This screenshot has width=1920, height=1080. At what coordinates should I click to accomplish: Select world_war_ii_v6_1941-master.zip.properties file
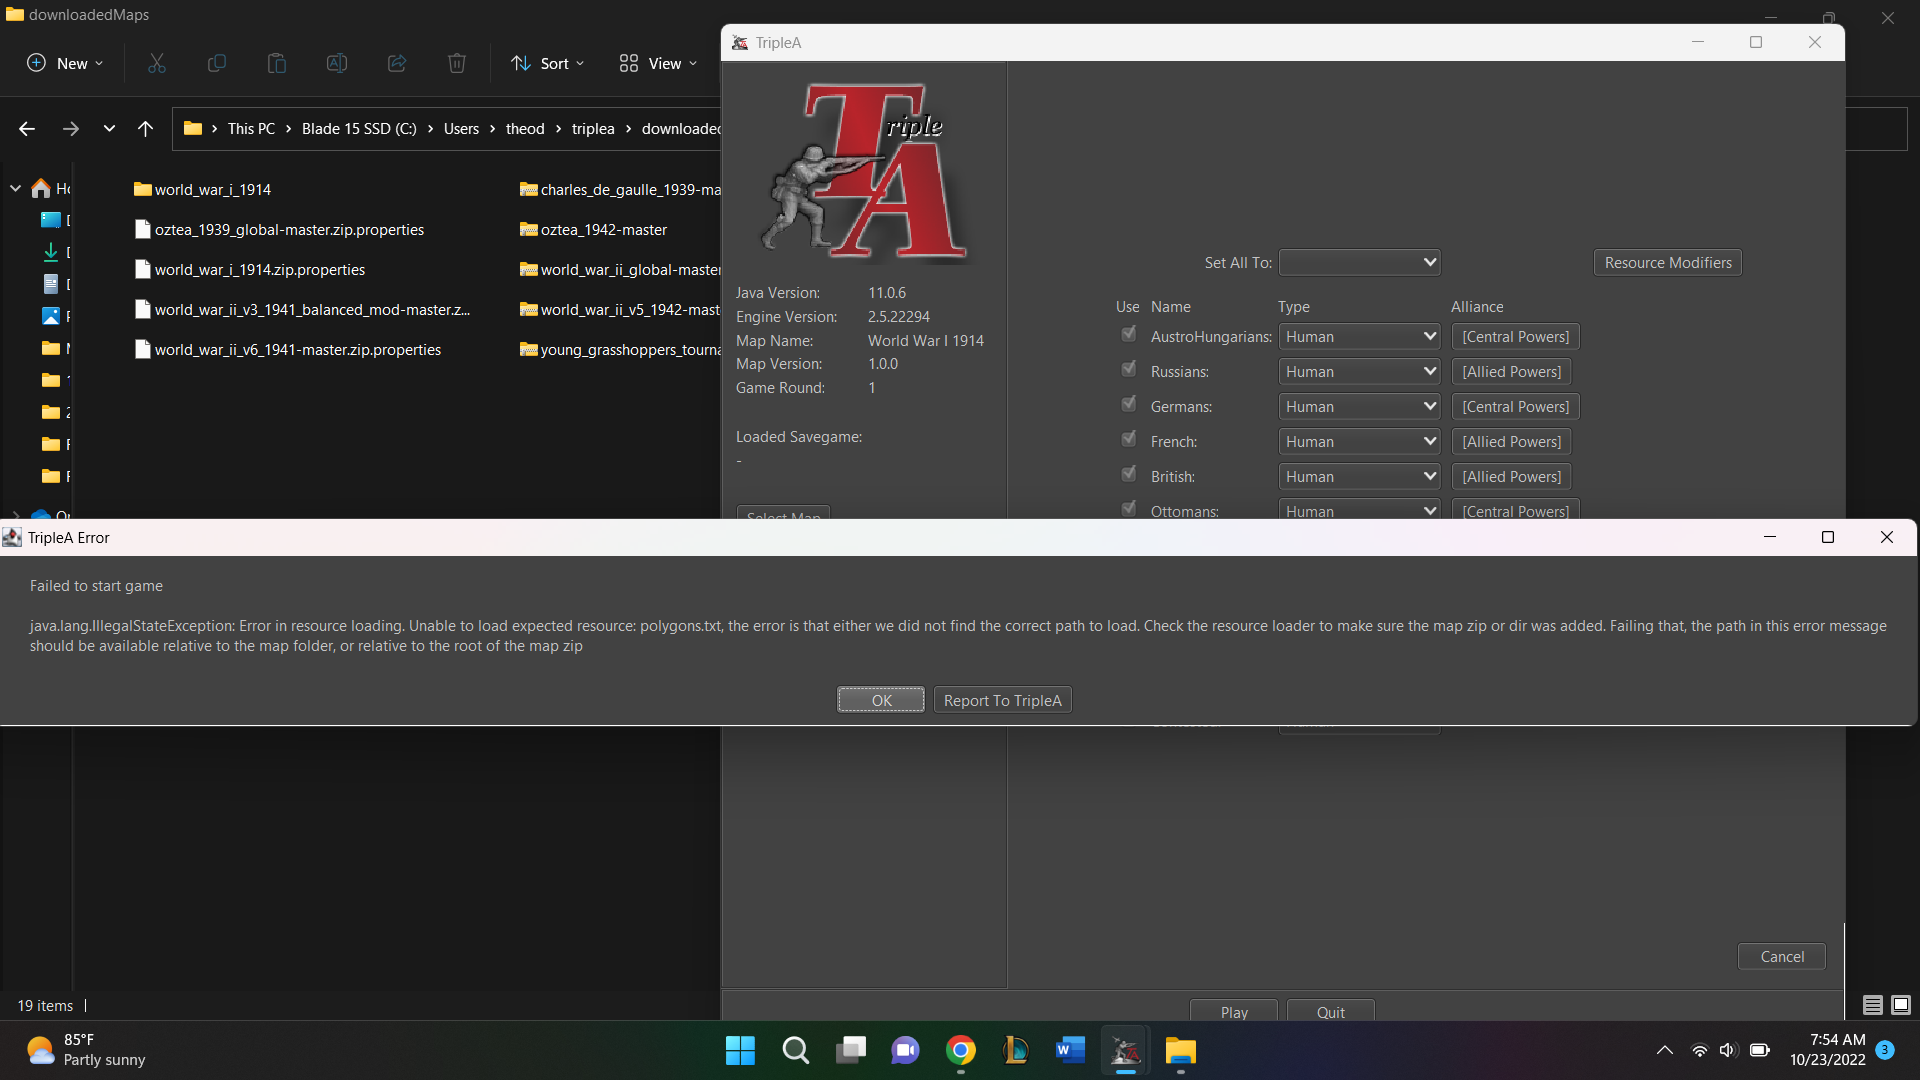tap(288, 349)
